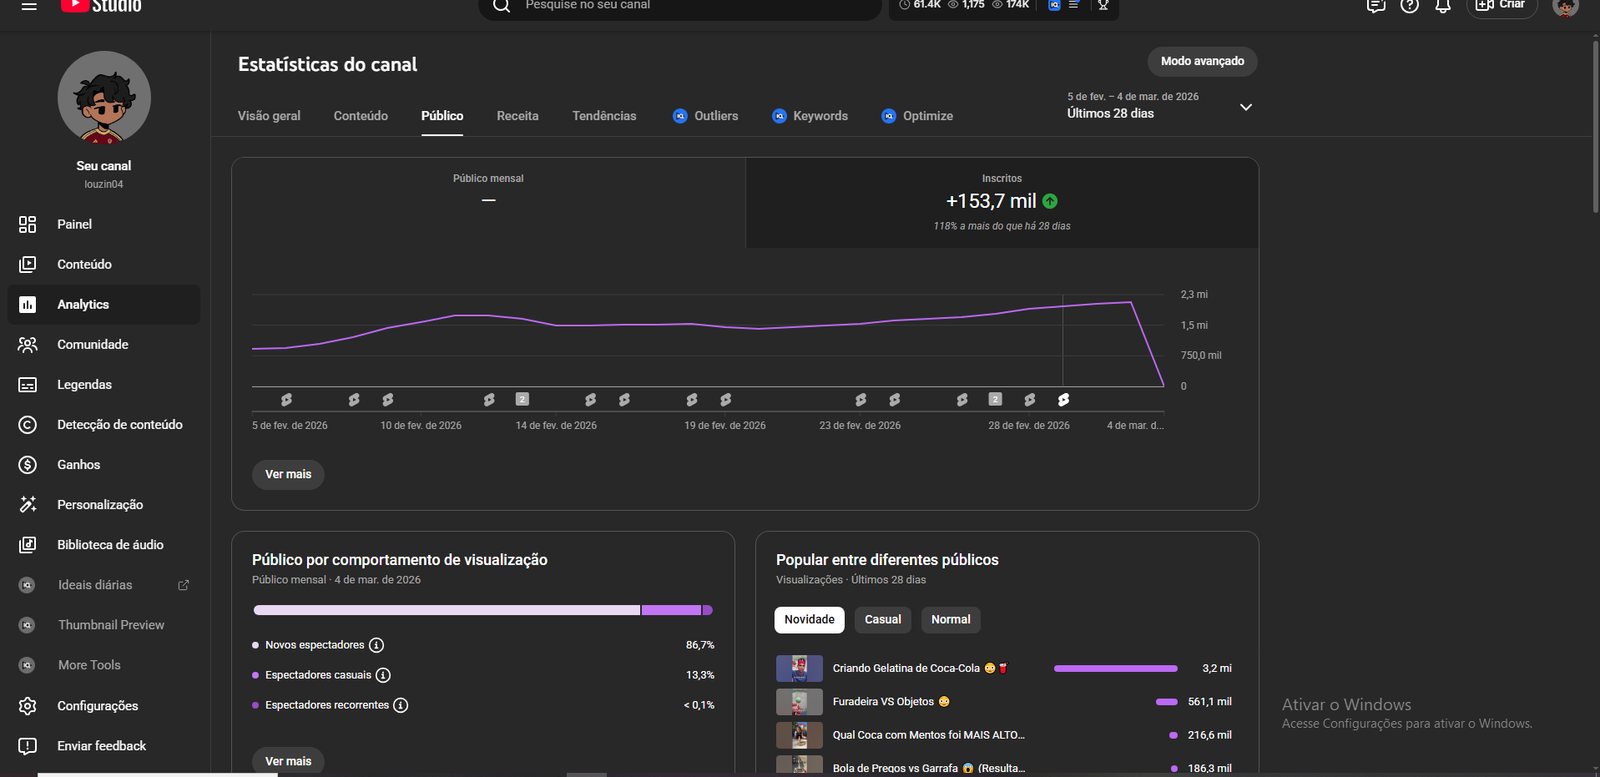Screen dimensions: 1600x777
Task: Open the account avatar menu top right
Action: (1565, 6)
